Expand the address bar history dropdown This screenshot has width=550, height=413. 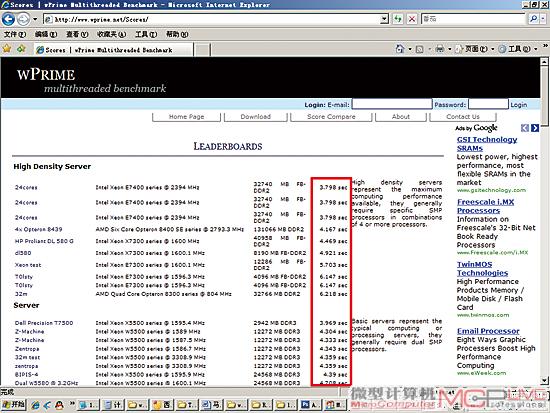tap(384, 19)
